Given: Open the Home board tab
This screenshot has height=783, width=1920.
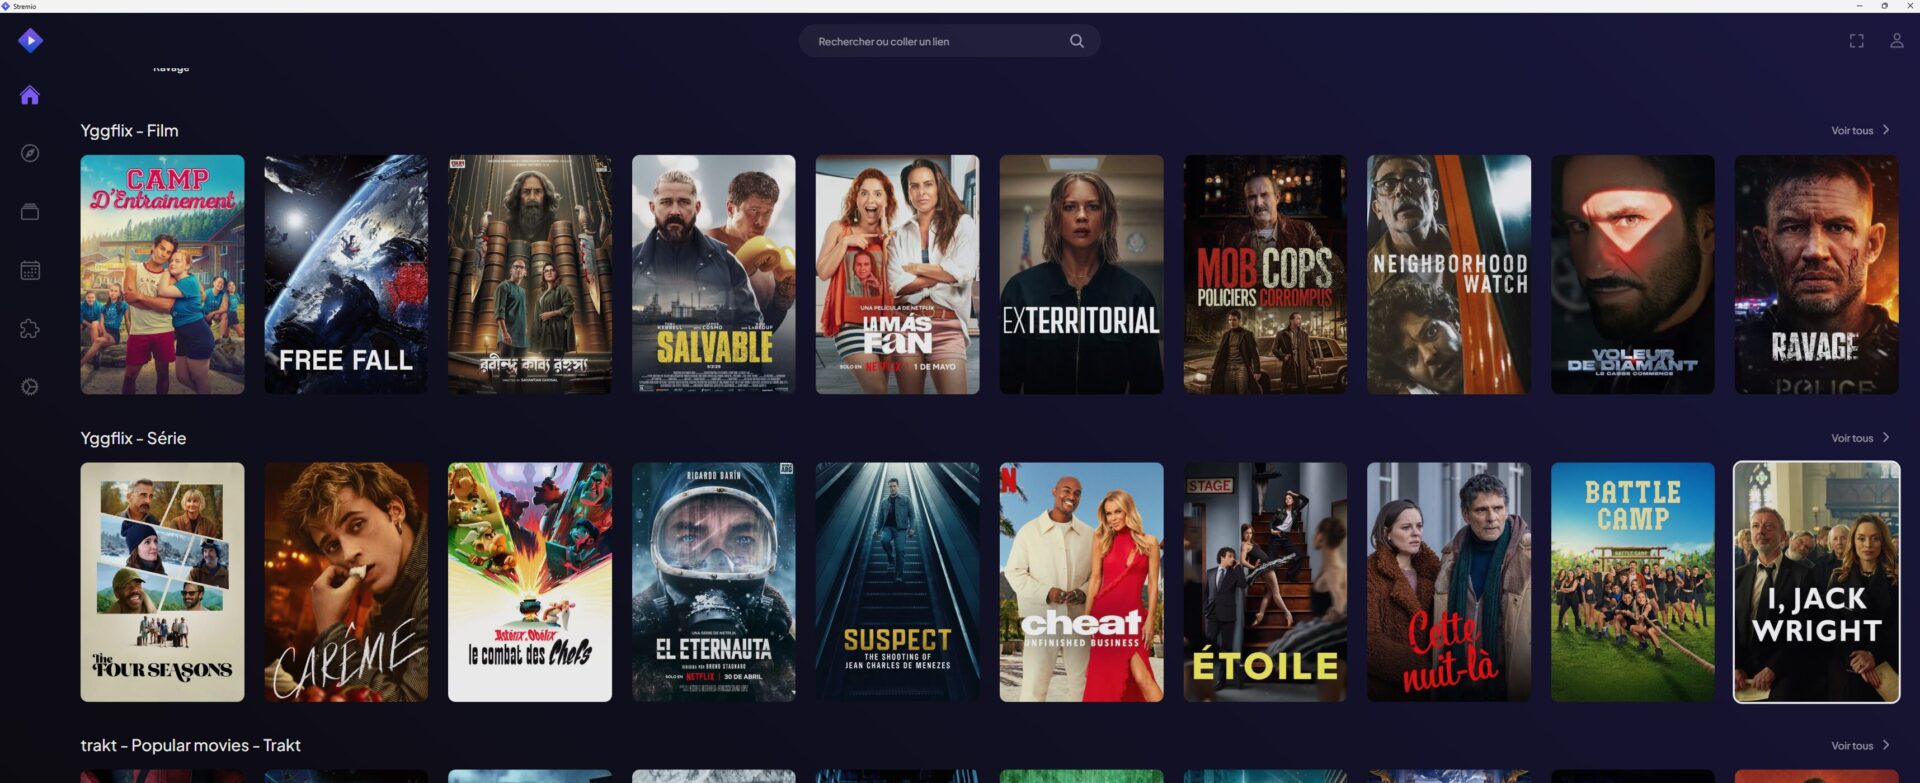Looking at the screenshot, I should click(30, 95).
